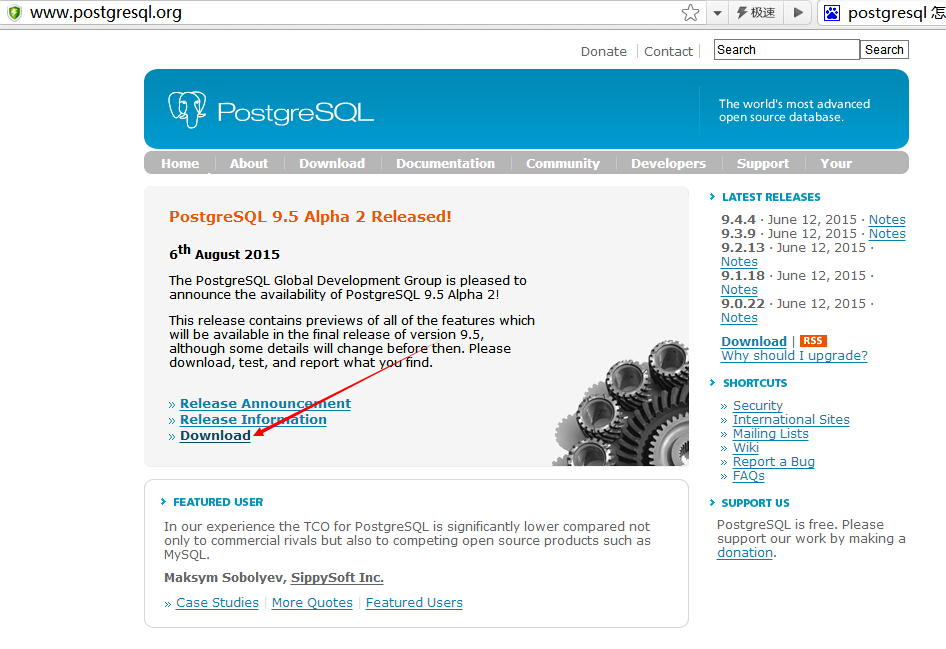The width and height of the screenshot is (946, 649).
Task: Open the Case Studies link
Action: click(217, 603)
